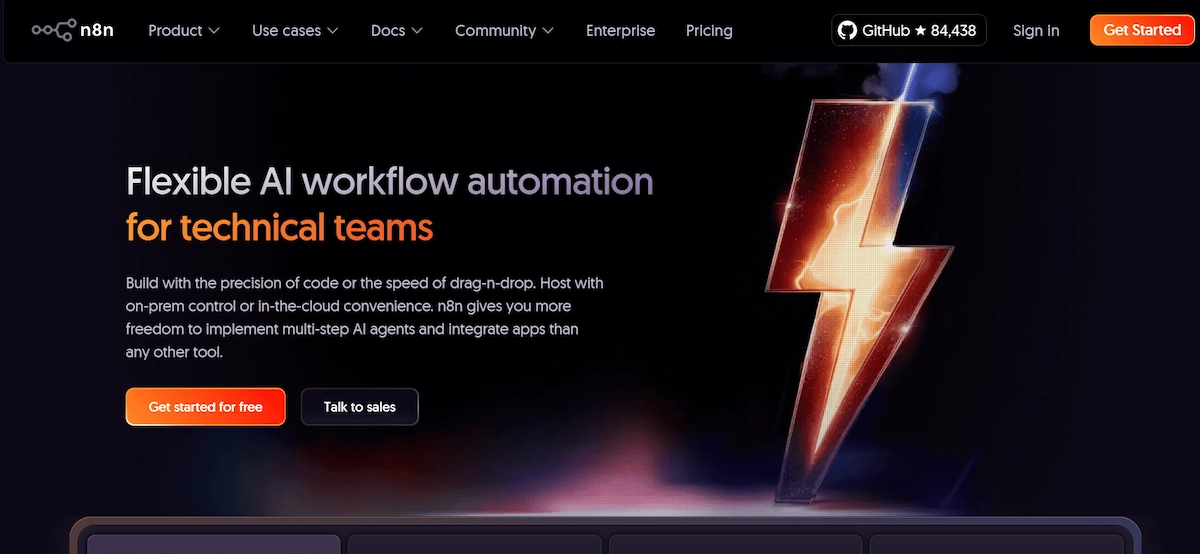Open the Enterprise page

point(620,31)
